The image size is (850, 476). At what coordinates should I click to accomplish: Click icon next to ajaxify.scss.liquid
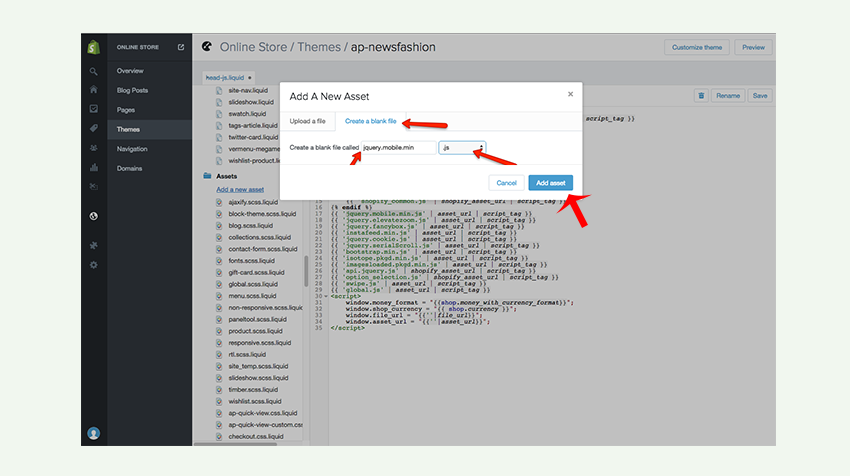click(x=219, y=202)
